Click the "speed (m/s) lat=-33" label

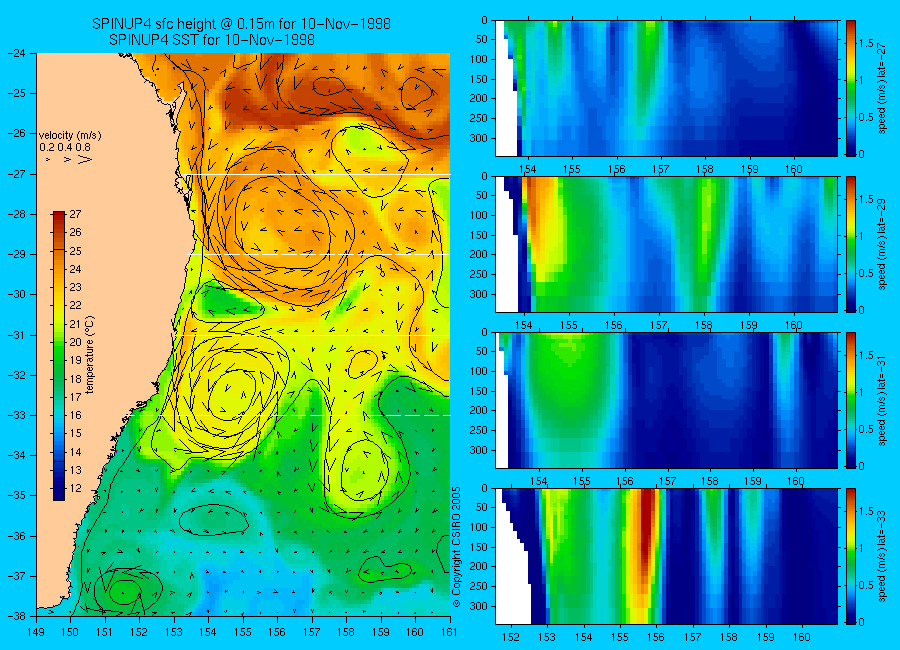[x=882, y=556]
